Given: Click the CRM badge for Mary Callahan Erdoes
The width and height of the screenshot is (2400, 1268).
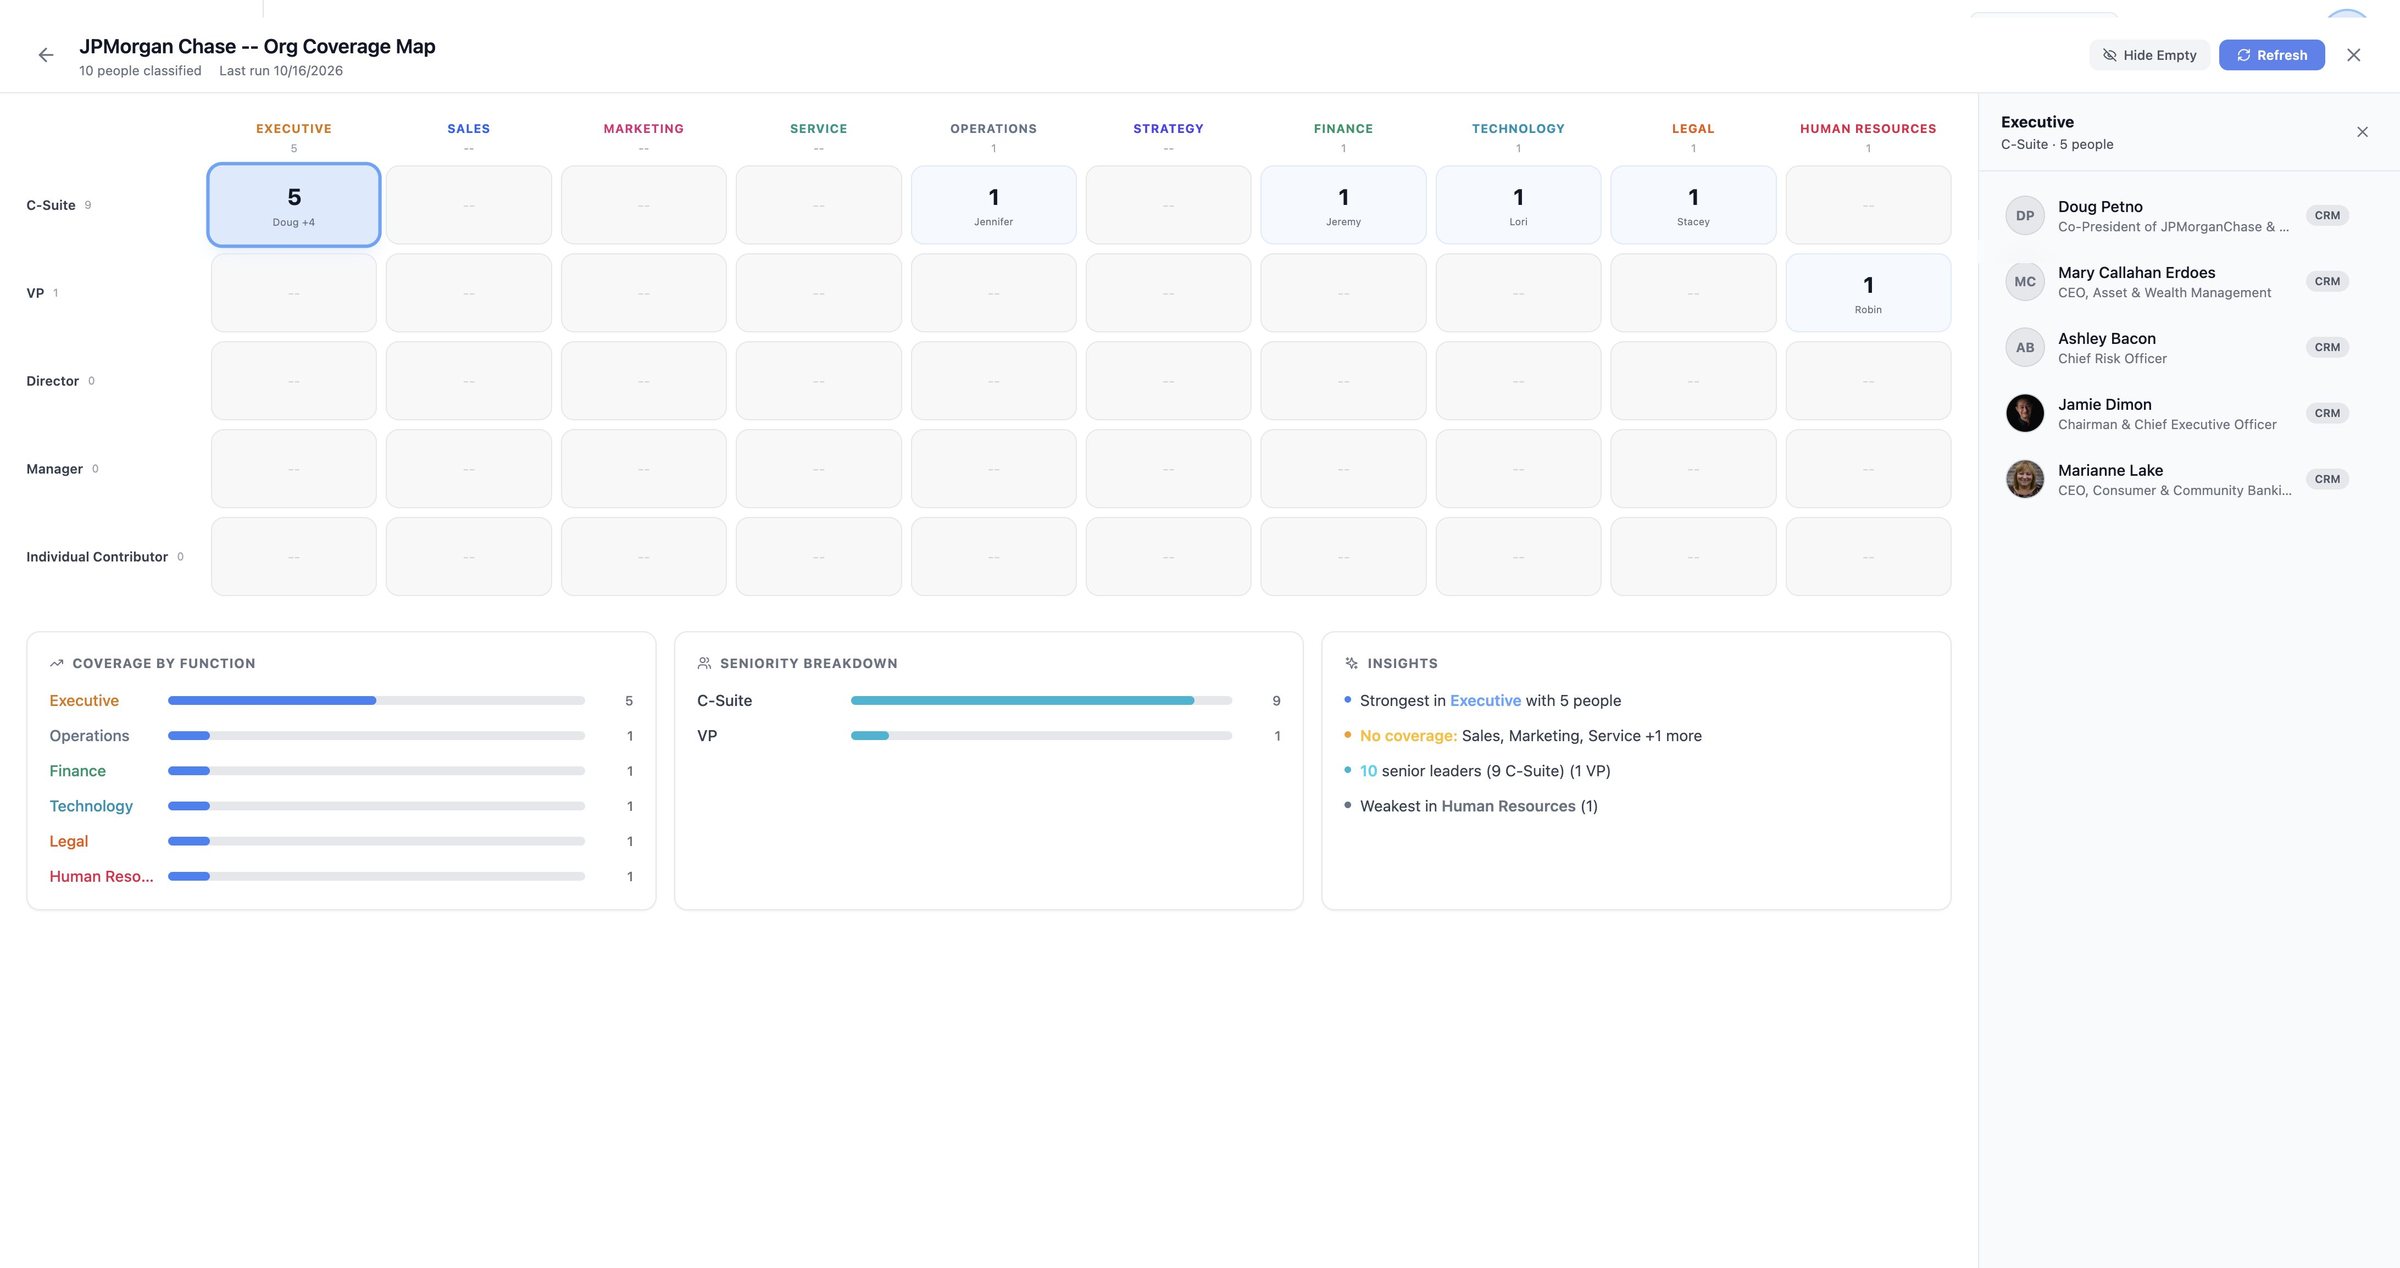Looking at the screenshot, I should point(2327,282).
